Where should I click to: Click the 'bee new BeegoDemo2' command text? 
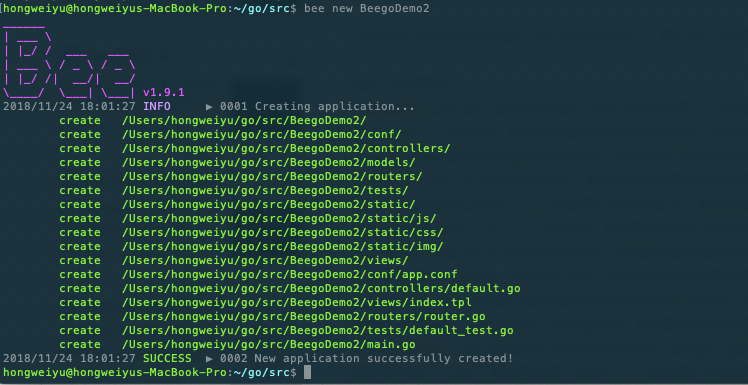tap(366, 9)
